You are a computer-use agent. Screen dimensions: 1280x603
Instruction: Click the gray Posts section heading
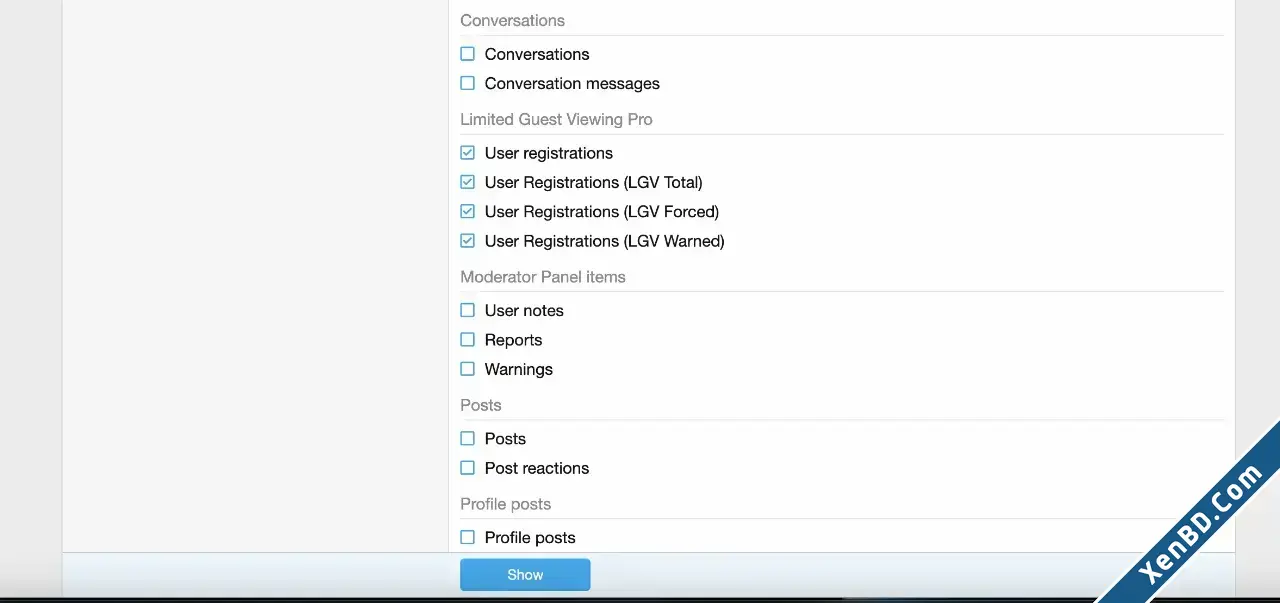[x=480, y=405]
